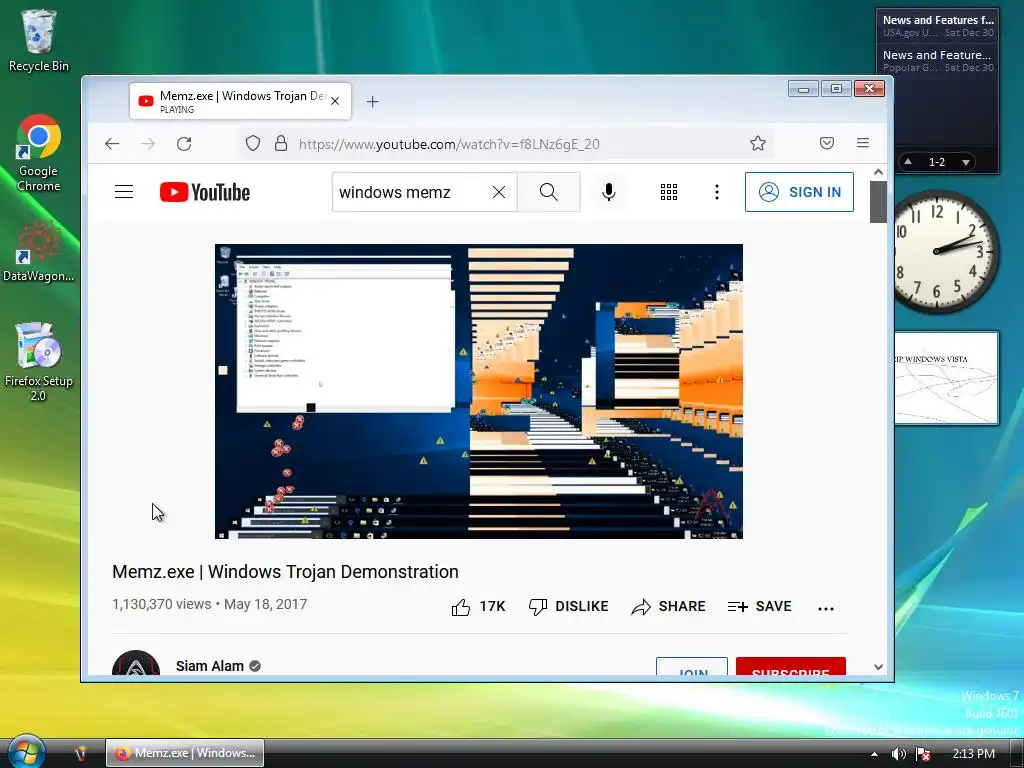This screenshot has width=1024, height=768.
Task: Clear the search text with the X icon
Action: click(499, 192)
